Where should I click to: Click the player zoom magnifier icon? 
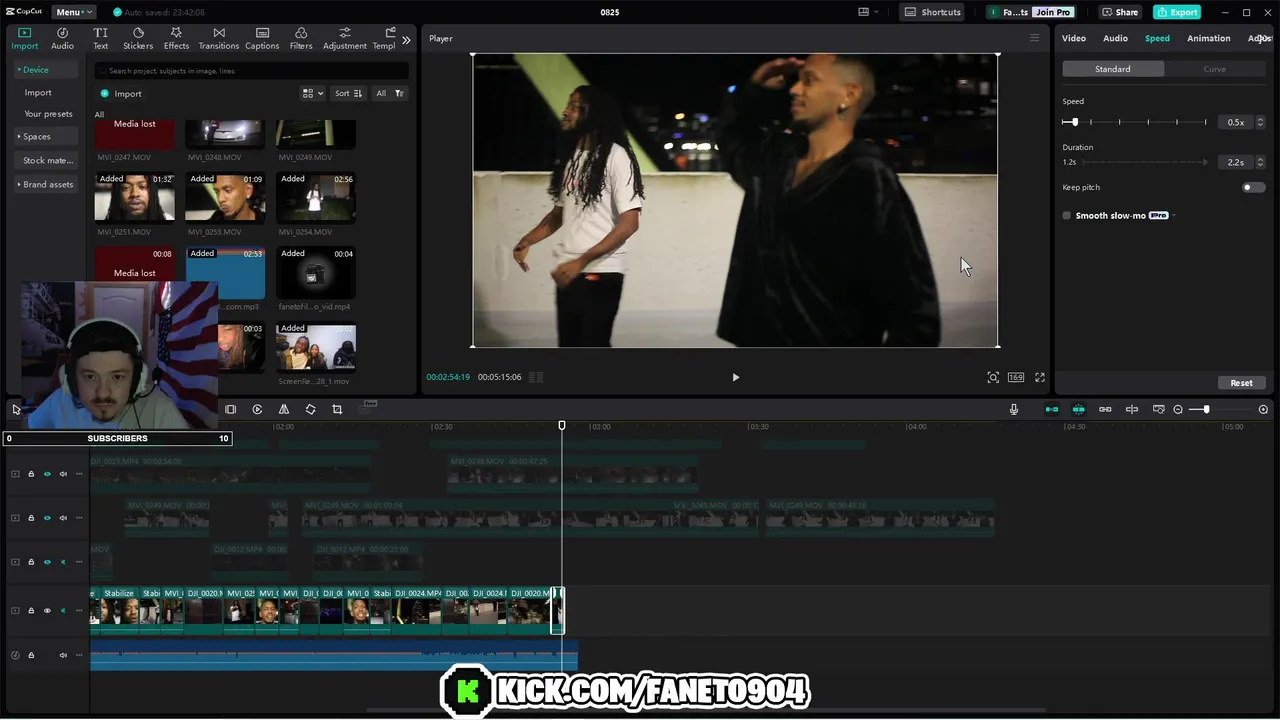pyautogui.click(x=993, y=377)
